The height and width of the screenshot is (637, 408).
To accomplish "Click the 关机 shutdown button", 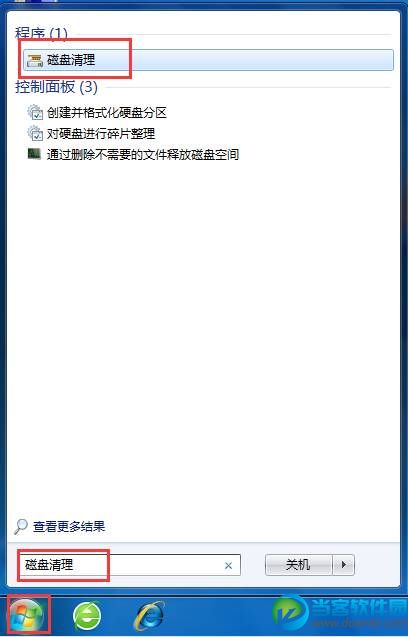I will [299, 565].
